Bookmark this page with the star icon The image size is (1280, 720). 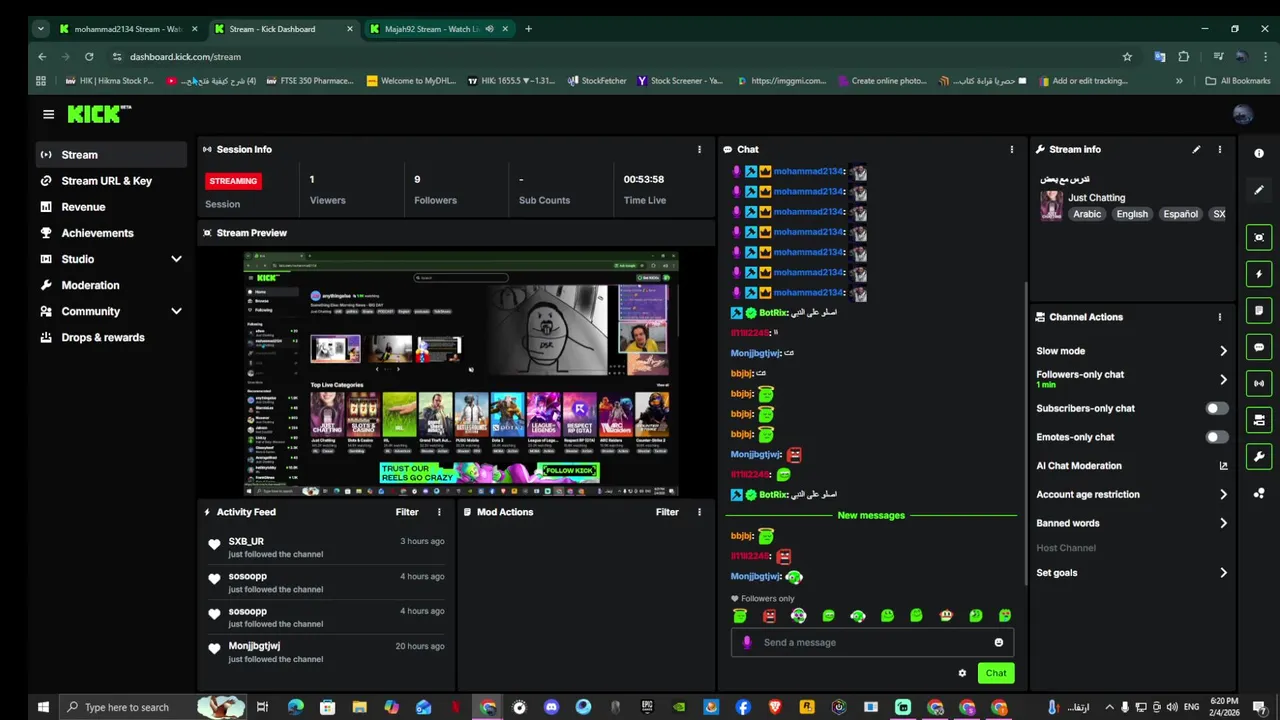[x=1127, y=57]
